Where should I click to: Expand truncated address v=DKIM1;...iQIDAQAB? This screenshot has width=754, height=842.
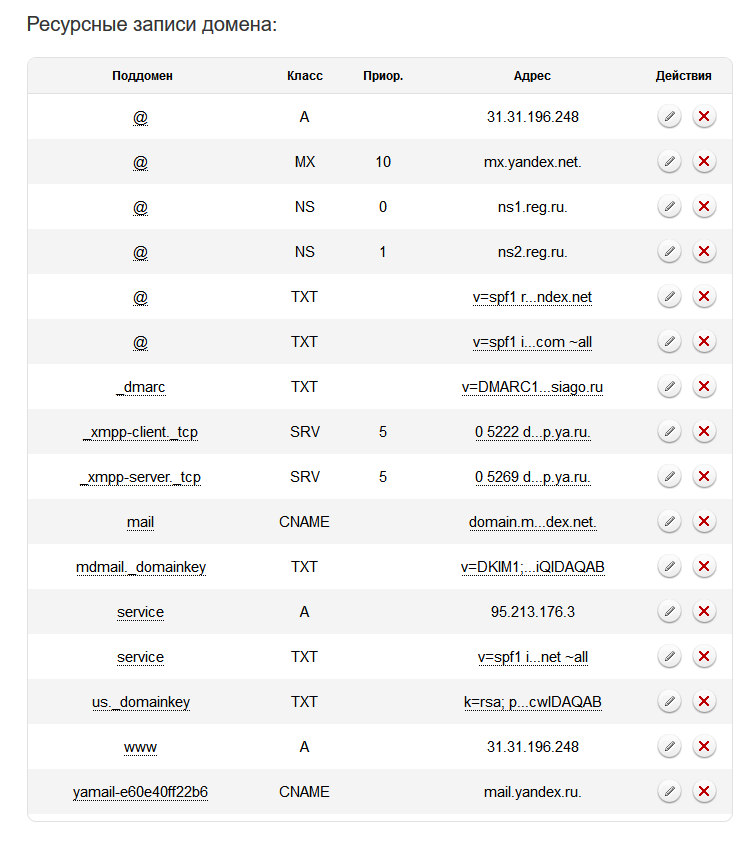(532, 567)
